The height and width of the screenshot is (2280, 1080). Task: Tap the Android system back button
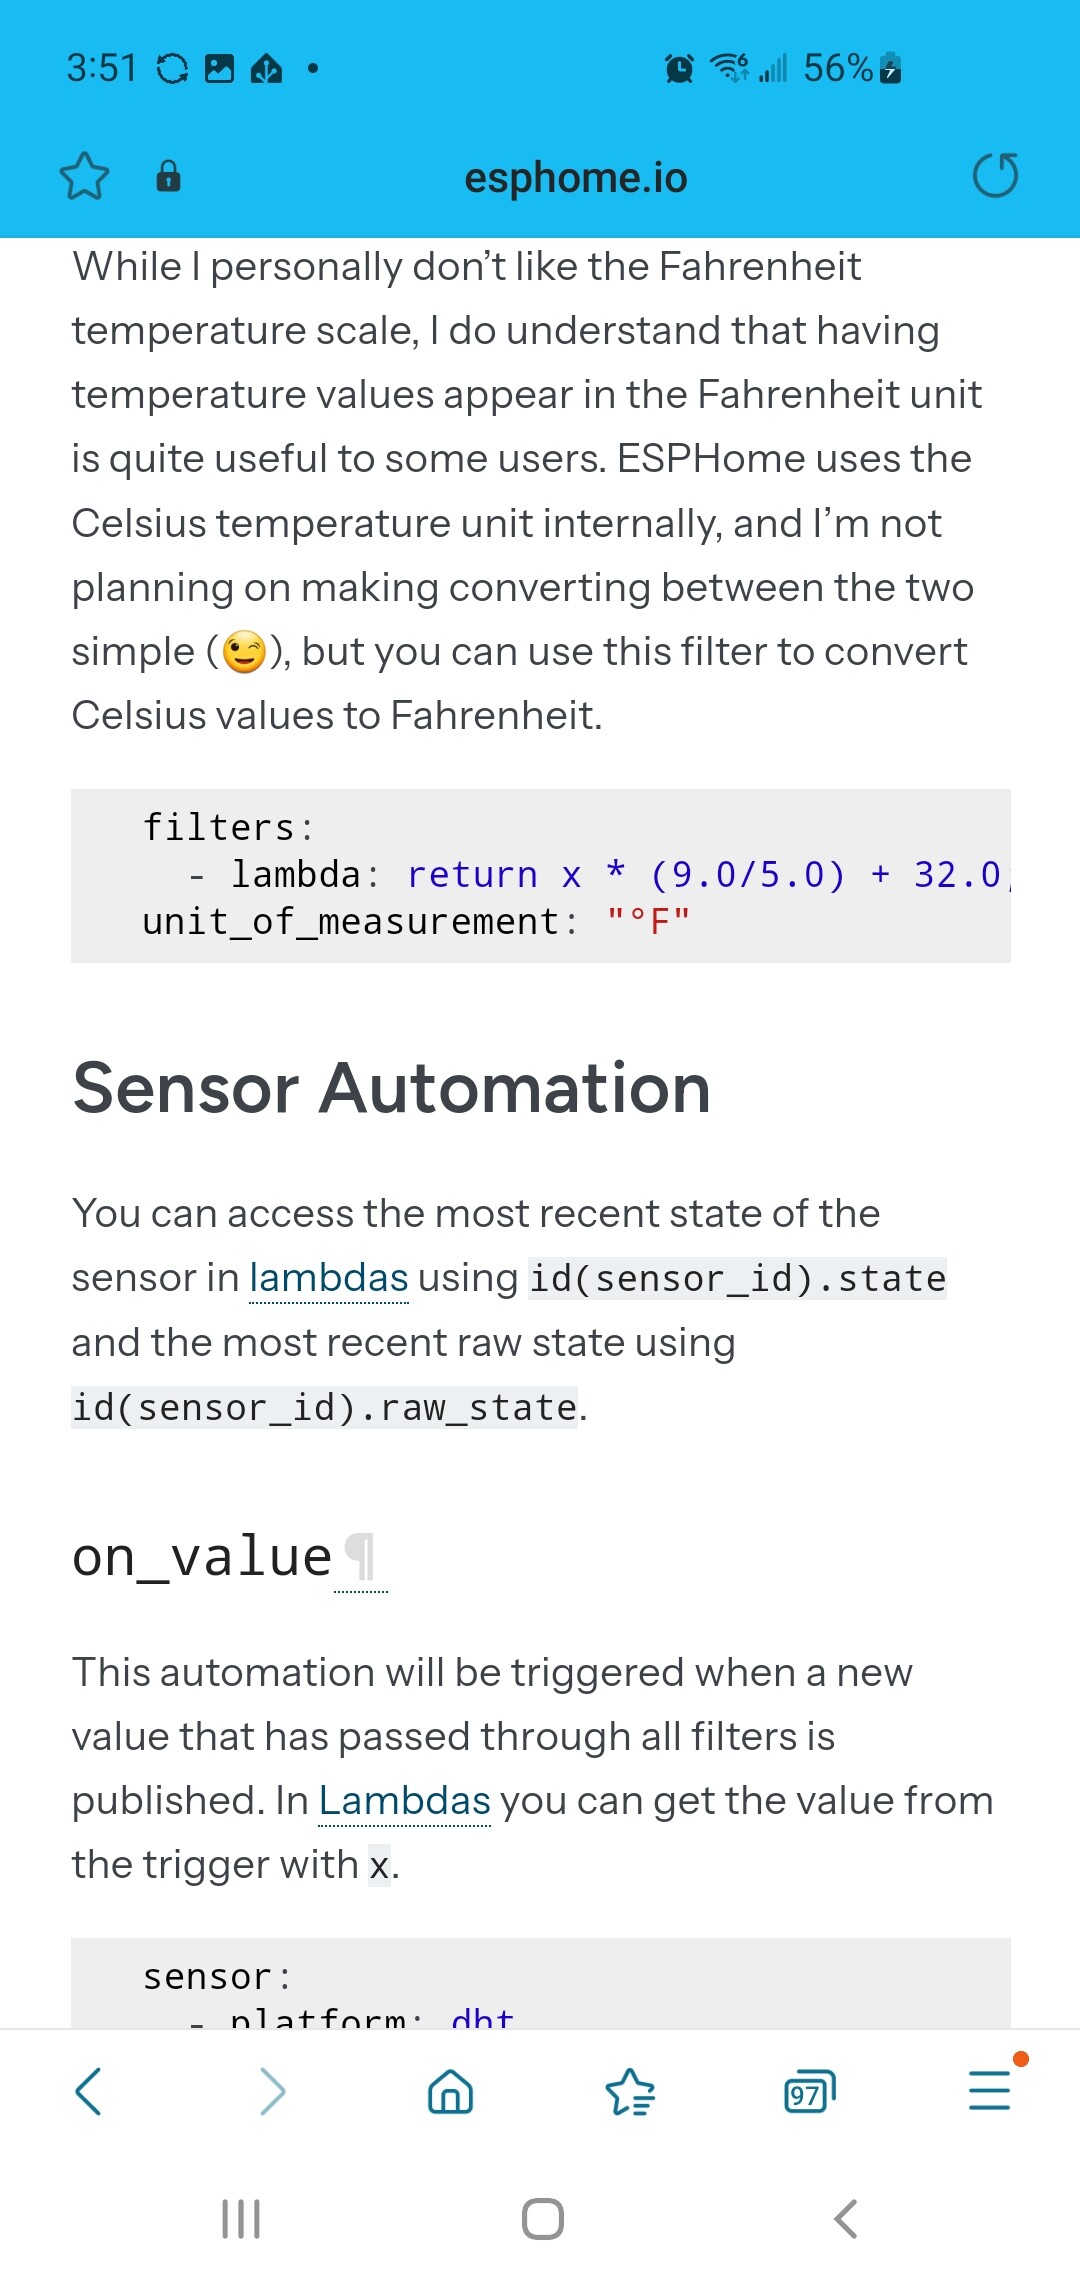click(845, 2220)
